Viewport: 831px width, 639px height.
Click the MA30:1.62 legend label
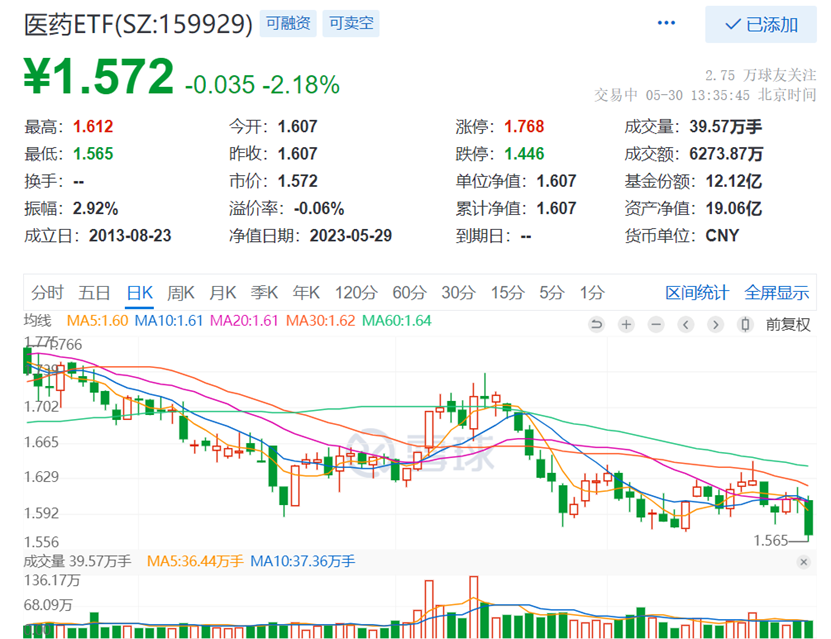pos(320,321)
